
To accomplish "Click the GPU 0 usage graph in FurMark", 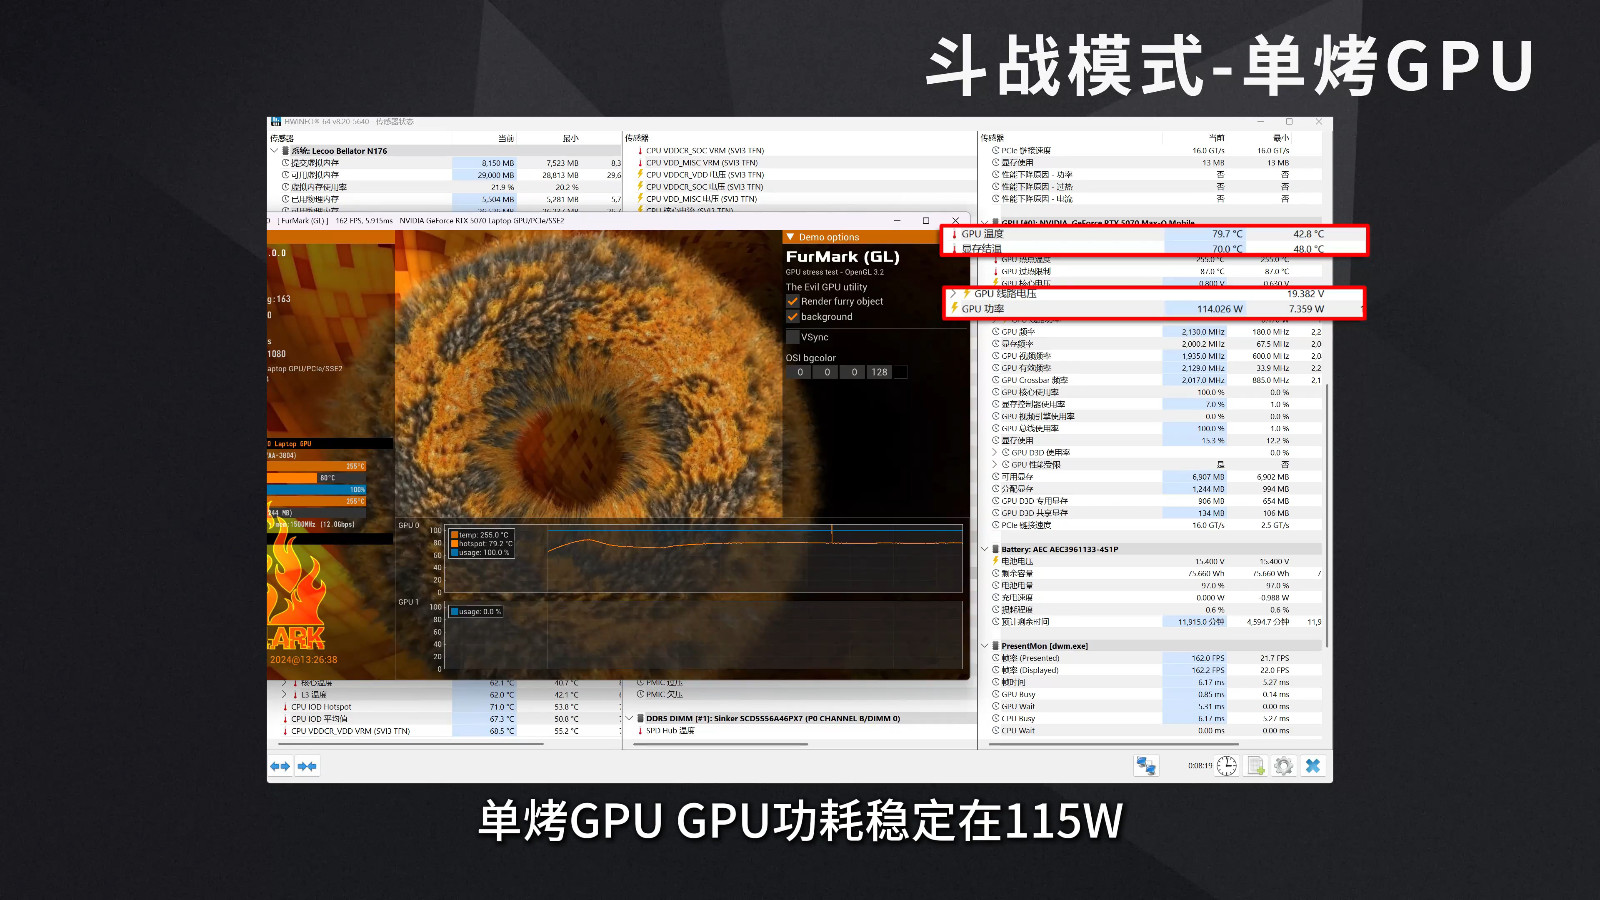I will [704, 559].
